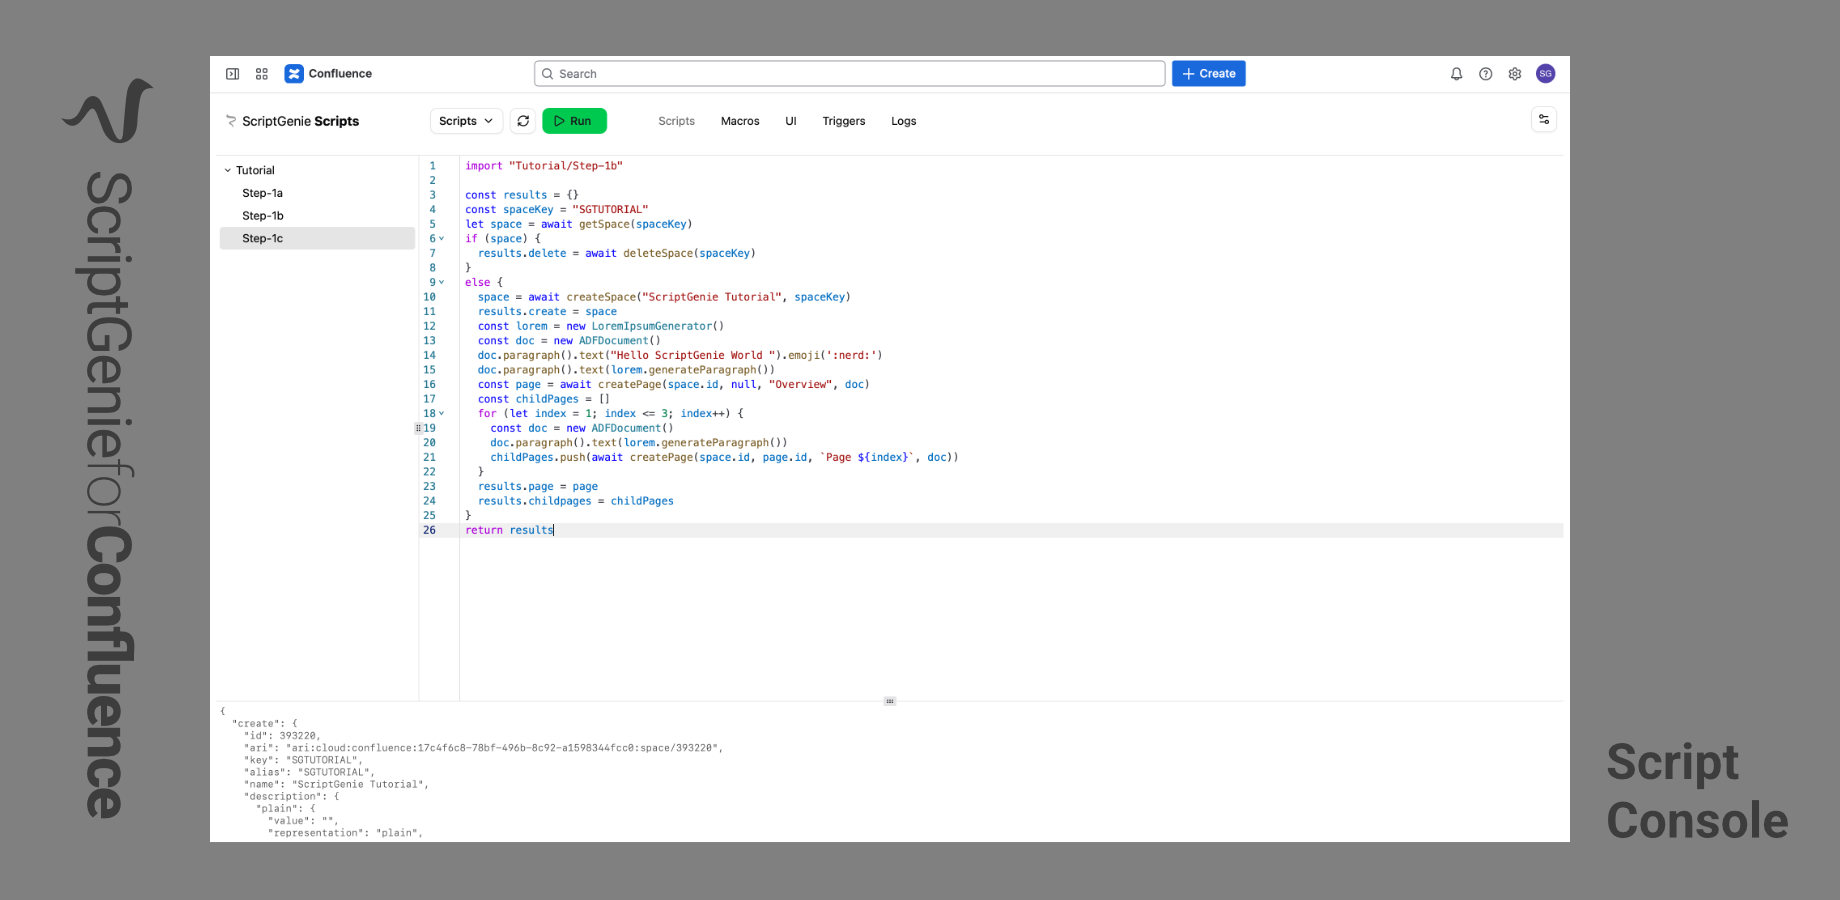Click the "const results = {}" line

coord(522,195)
